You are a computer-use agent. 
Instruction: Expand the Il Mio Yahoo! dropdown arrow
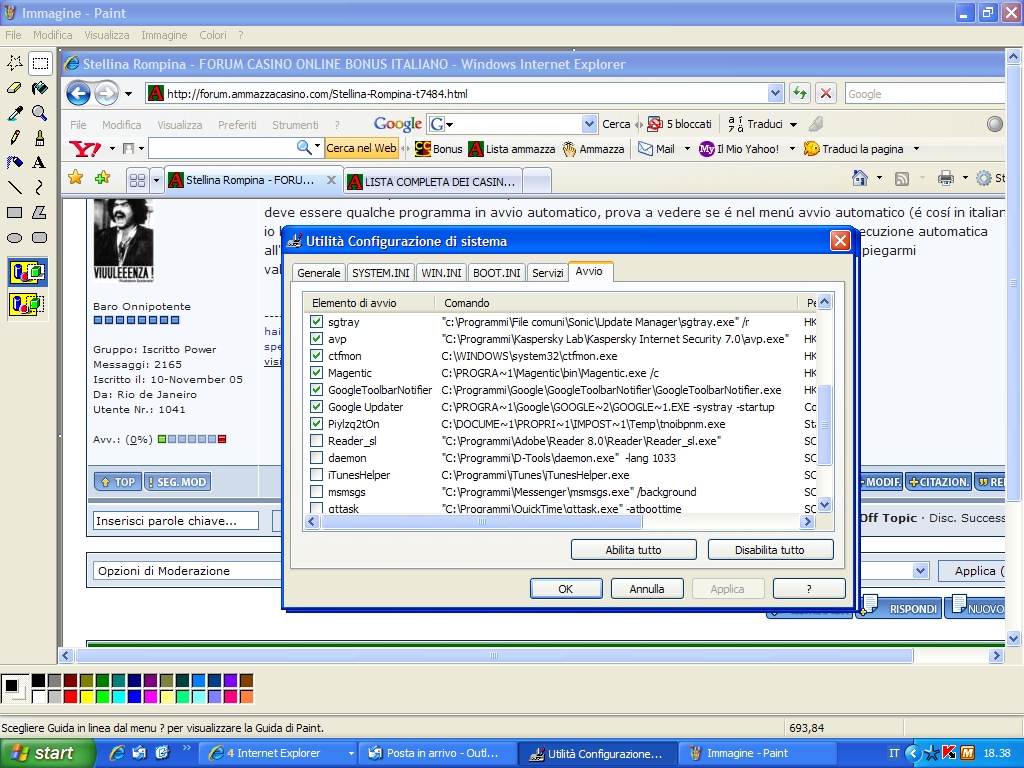792,149
